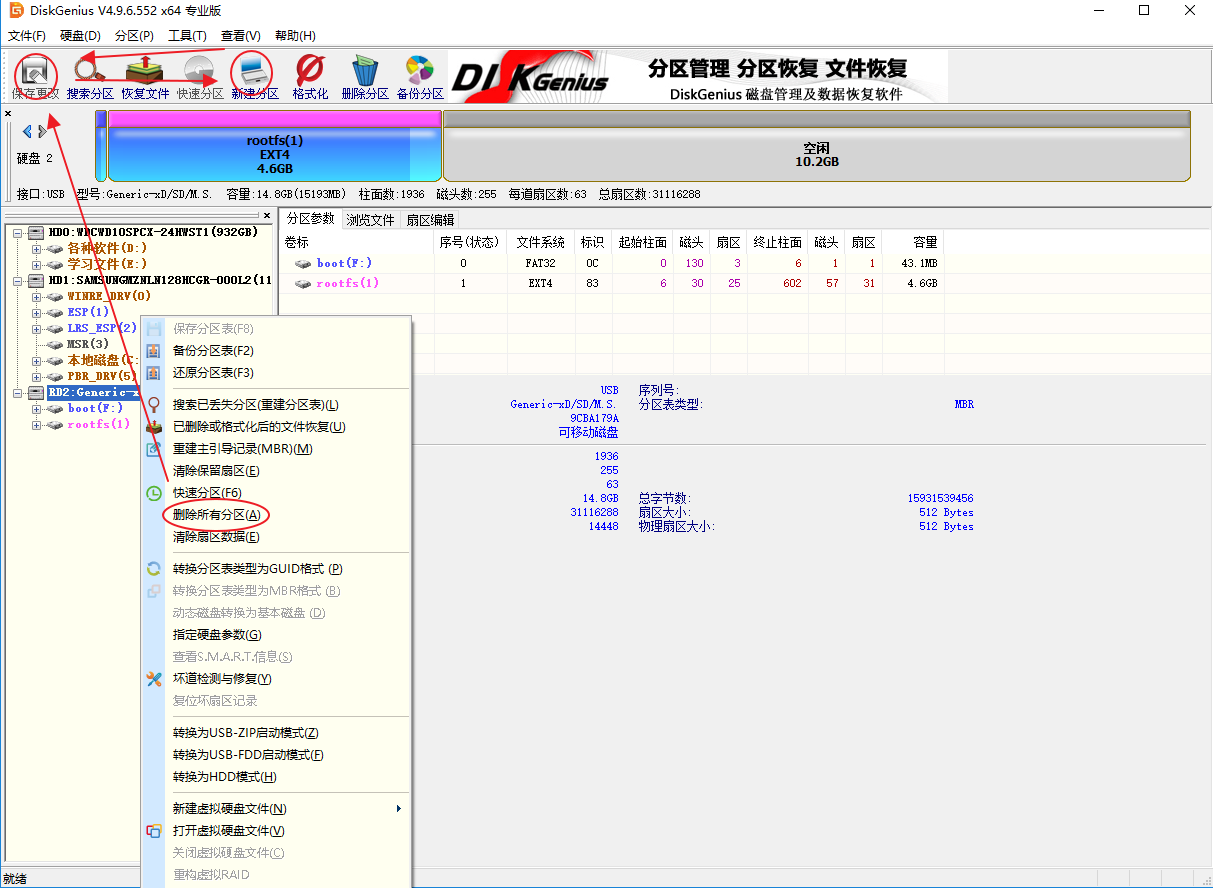Open the 硬盘(D) menu
This screenshot has width=1213, height=888.
(80, 36)
